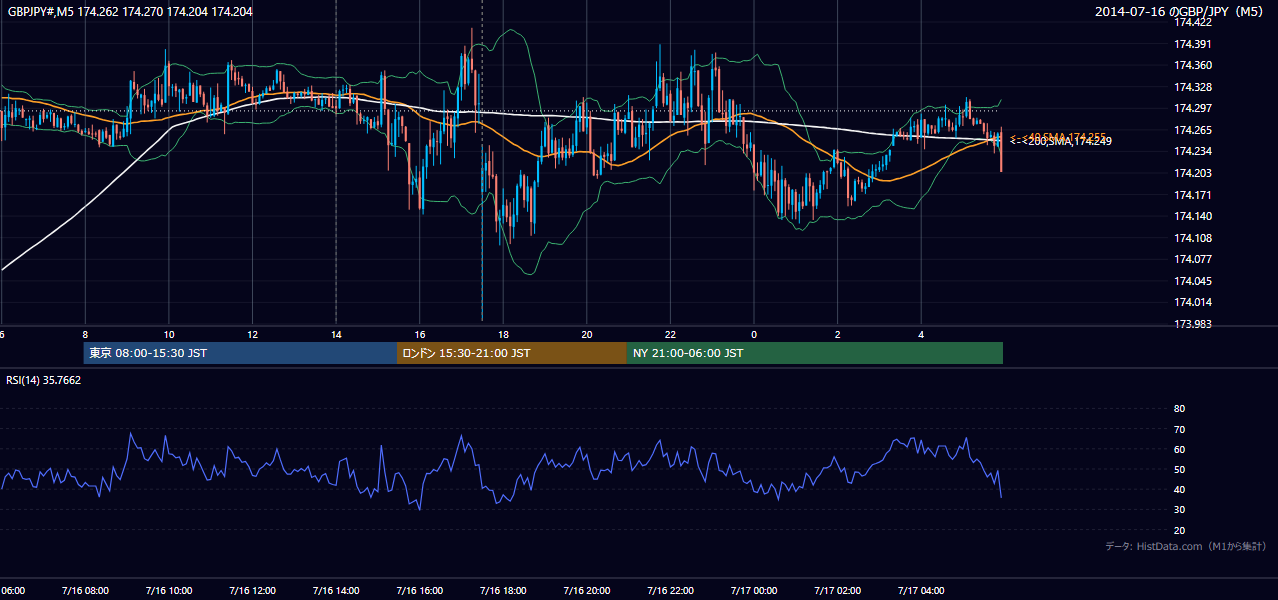Click the 7/16 14:00 bottom time label
Viewport: 1278px width, 600px height.
pos(336,591)
